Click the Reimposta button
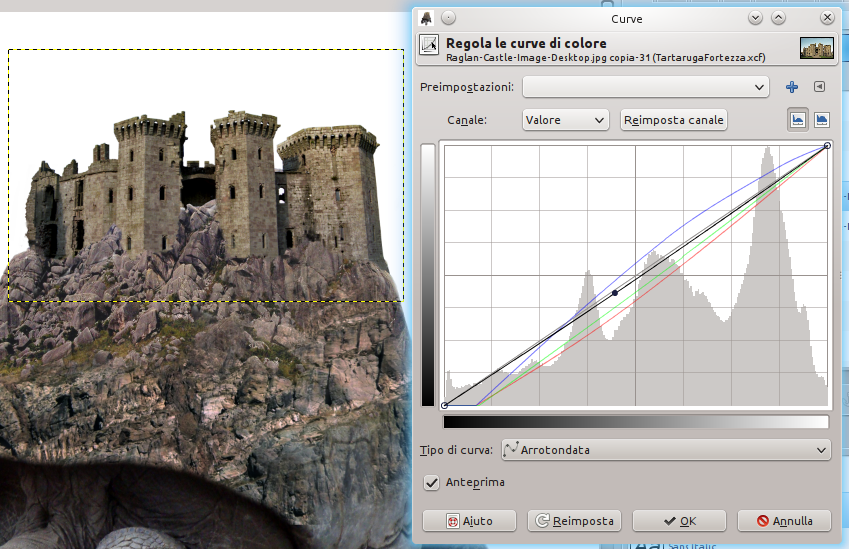This screenshot has width=849, height=549. pos(574,521)
